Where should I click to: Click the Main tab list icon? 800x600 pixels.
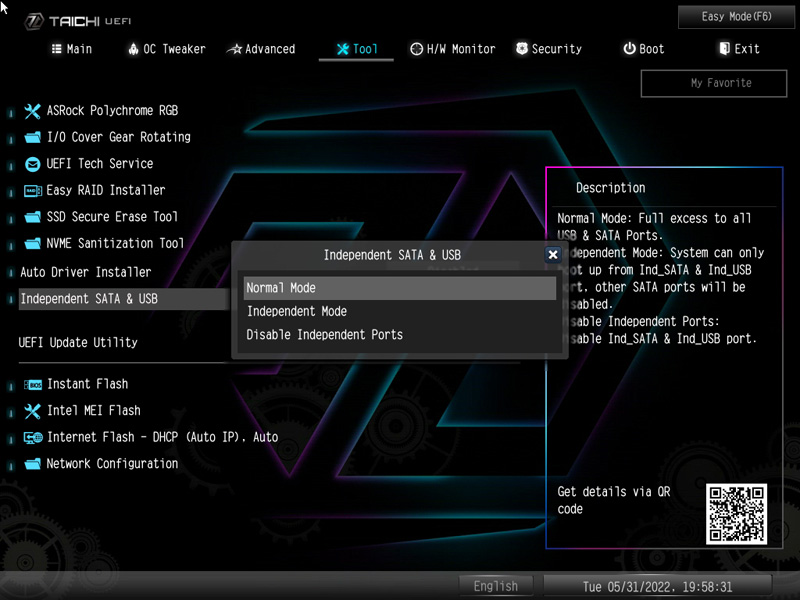(57, 49)
